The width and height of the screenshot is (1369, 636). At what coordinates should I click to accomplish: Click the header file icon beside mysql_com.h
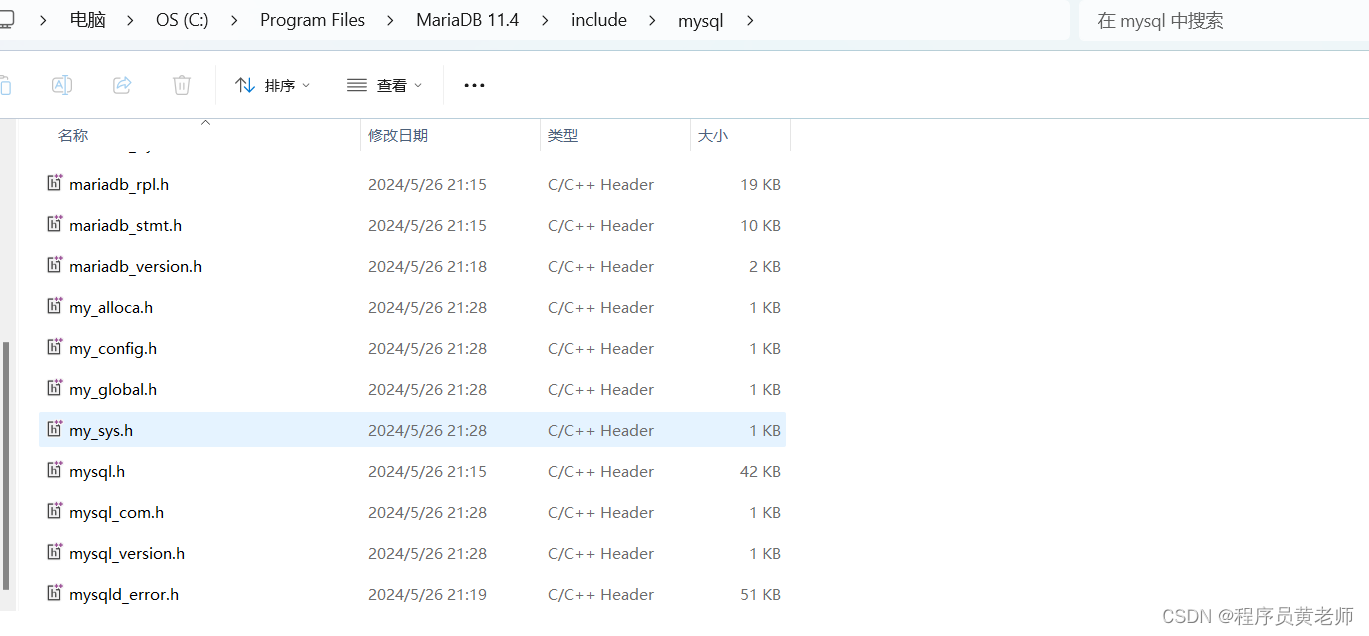tap(55, 511)
